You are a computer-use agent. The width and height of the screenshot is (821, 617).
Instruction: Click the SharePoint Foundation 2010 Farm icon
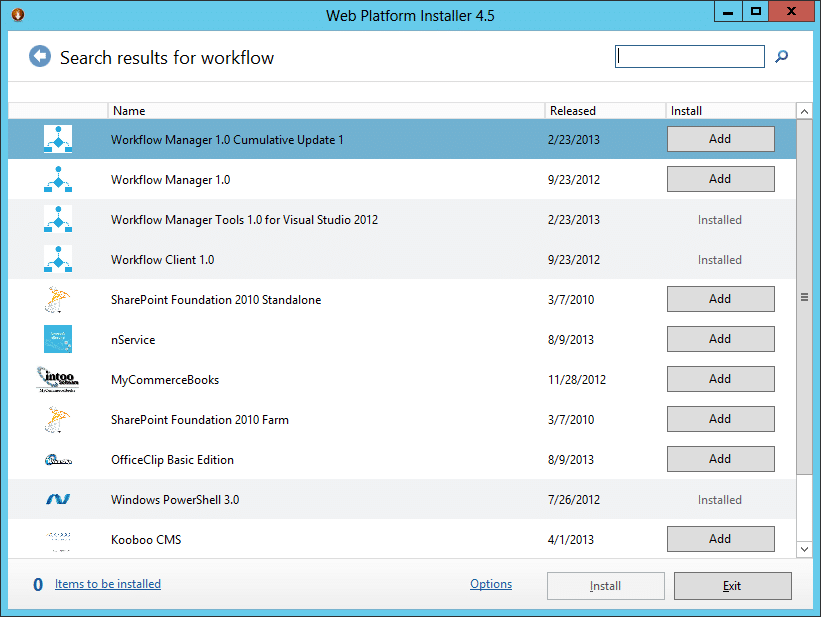pyautogui.click(x=58, y=420)
